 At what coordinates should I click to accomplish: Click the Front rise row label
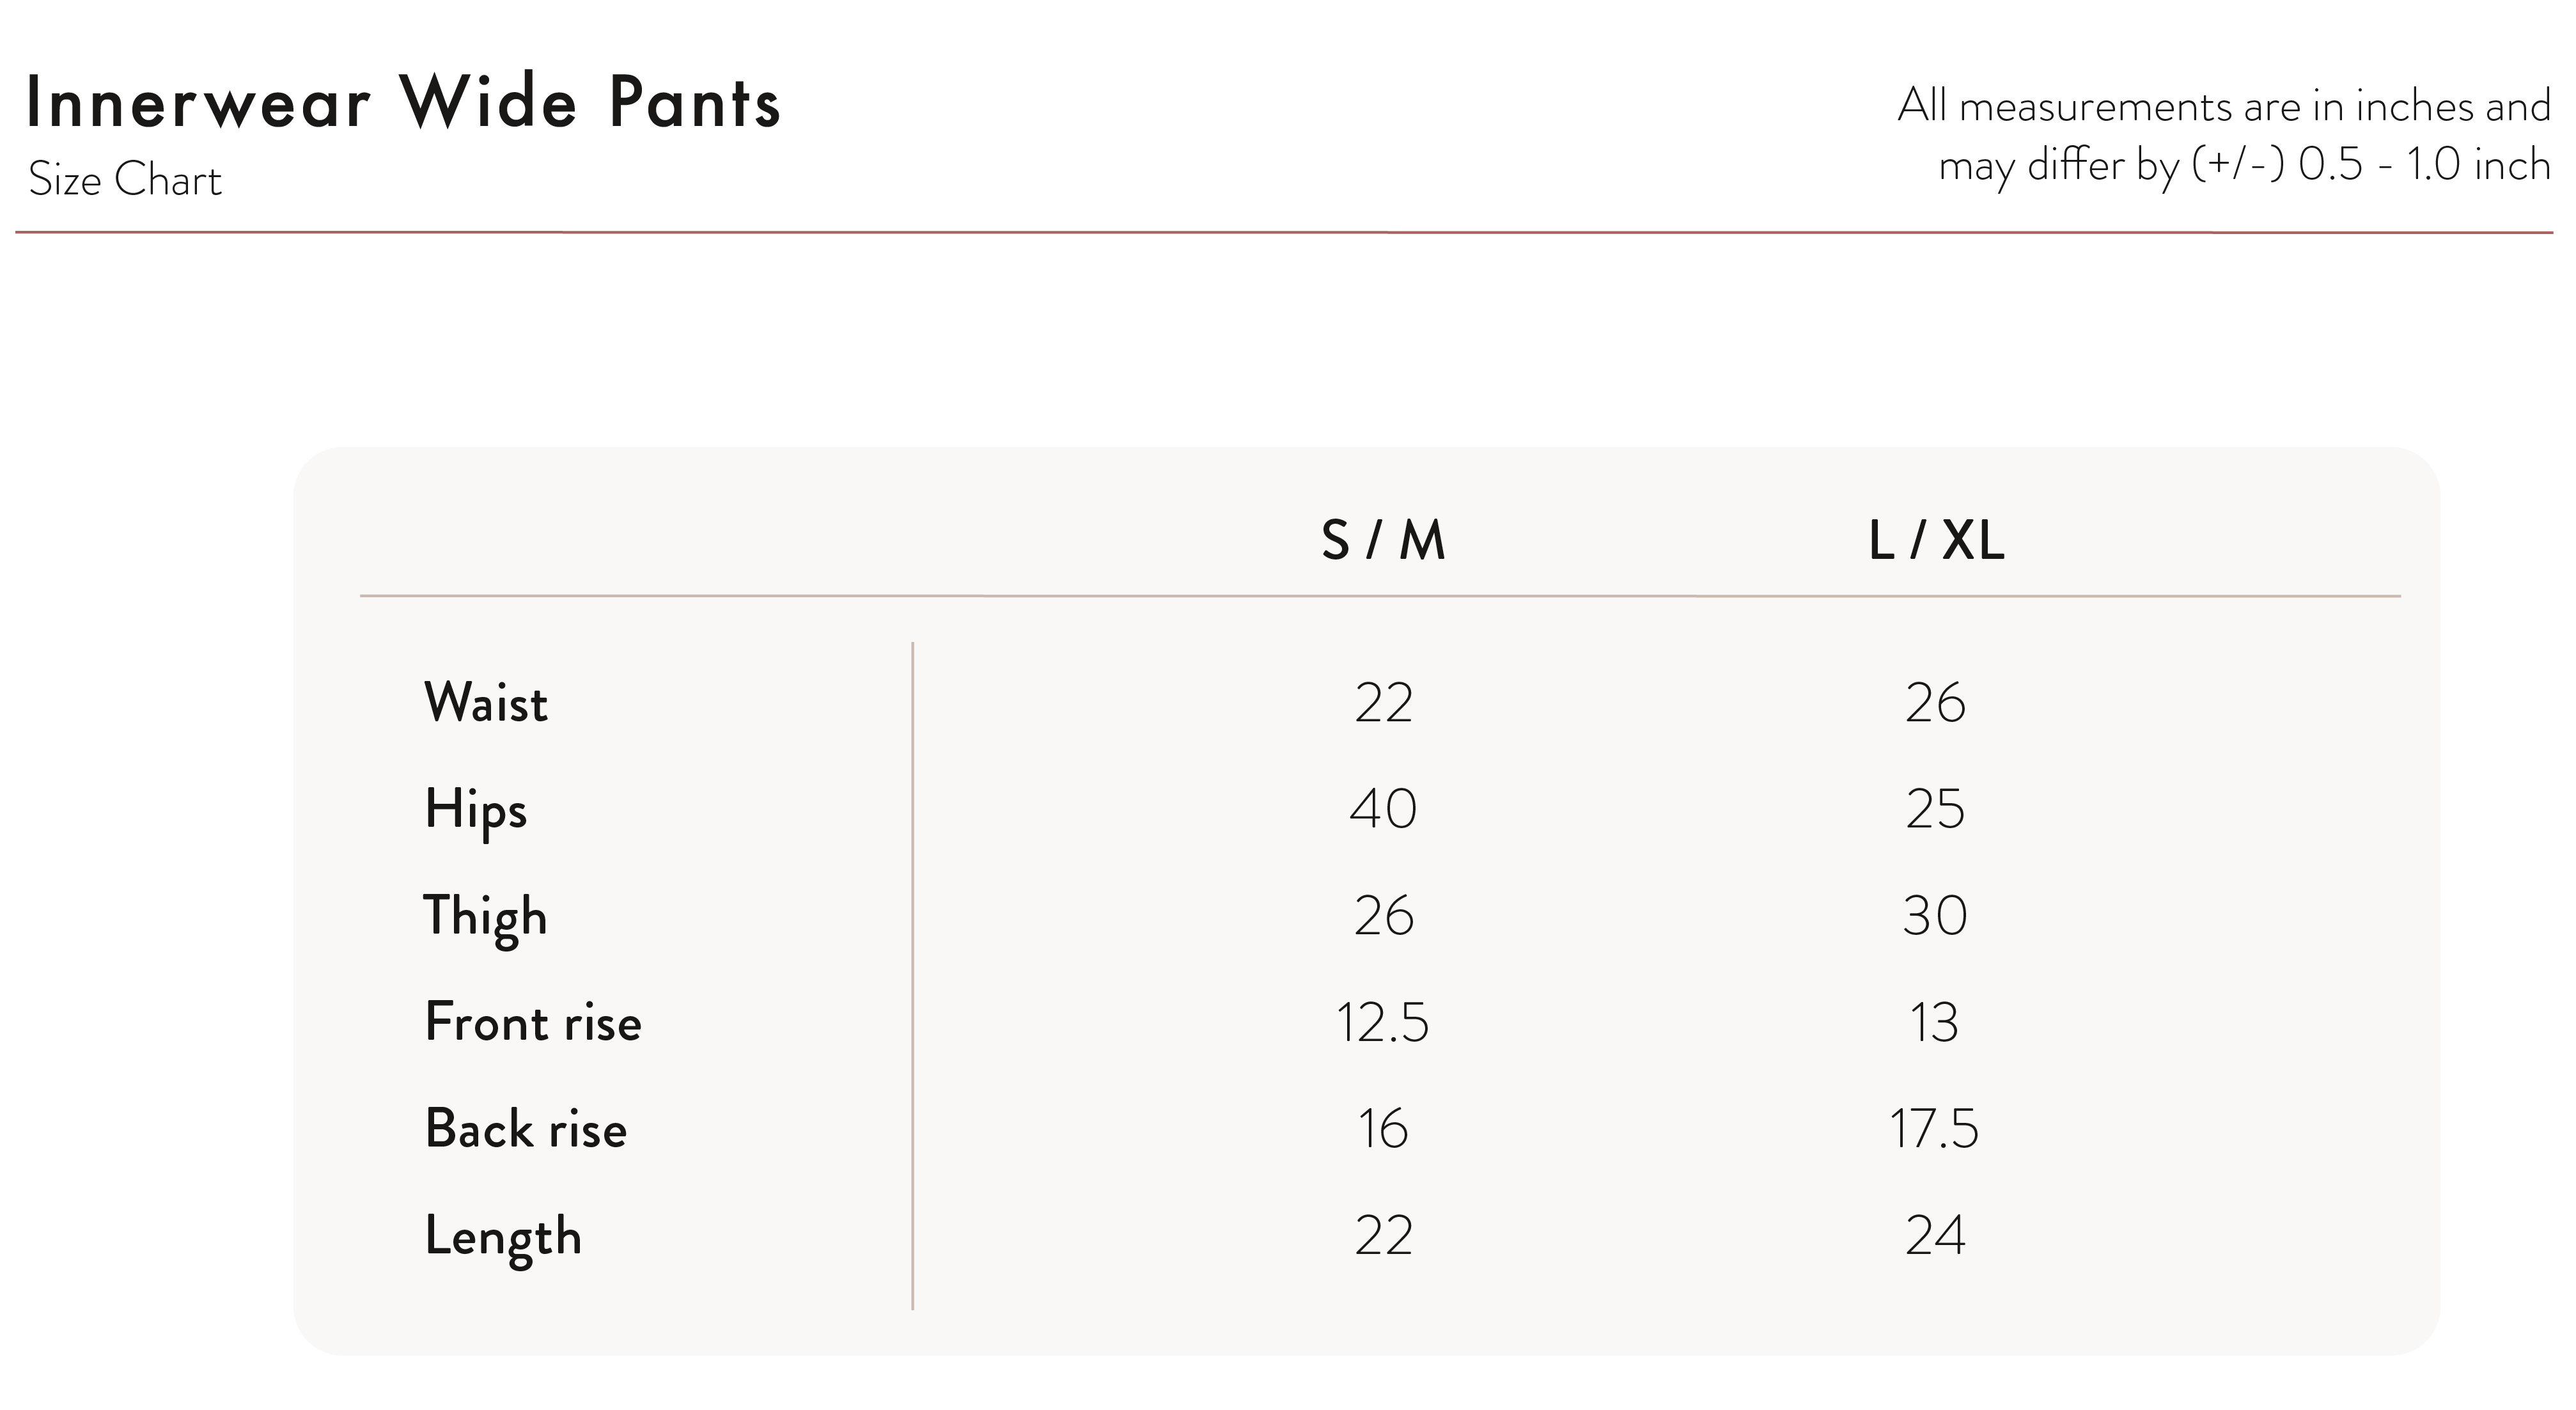tap(533, 1022)
